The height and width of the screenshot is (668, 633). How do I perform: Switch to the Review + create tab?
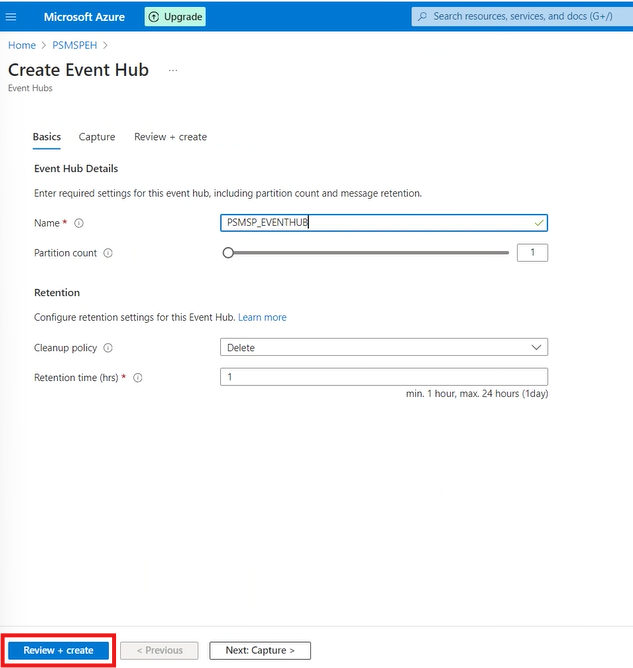[x=170, y=137]
